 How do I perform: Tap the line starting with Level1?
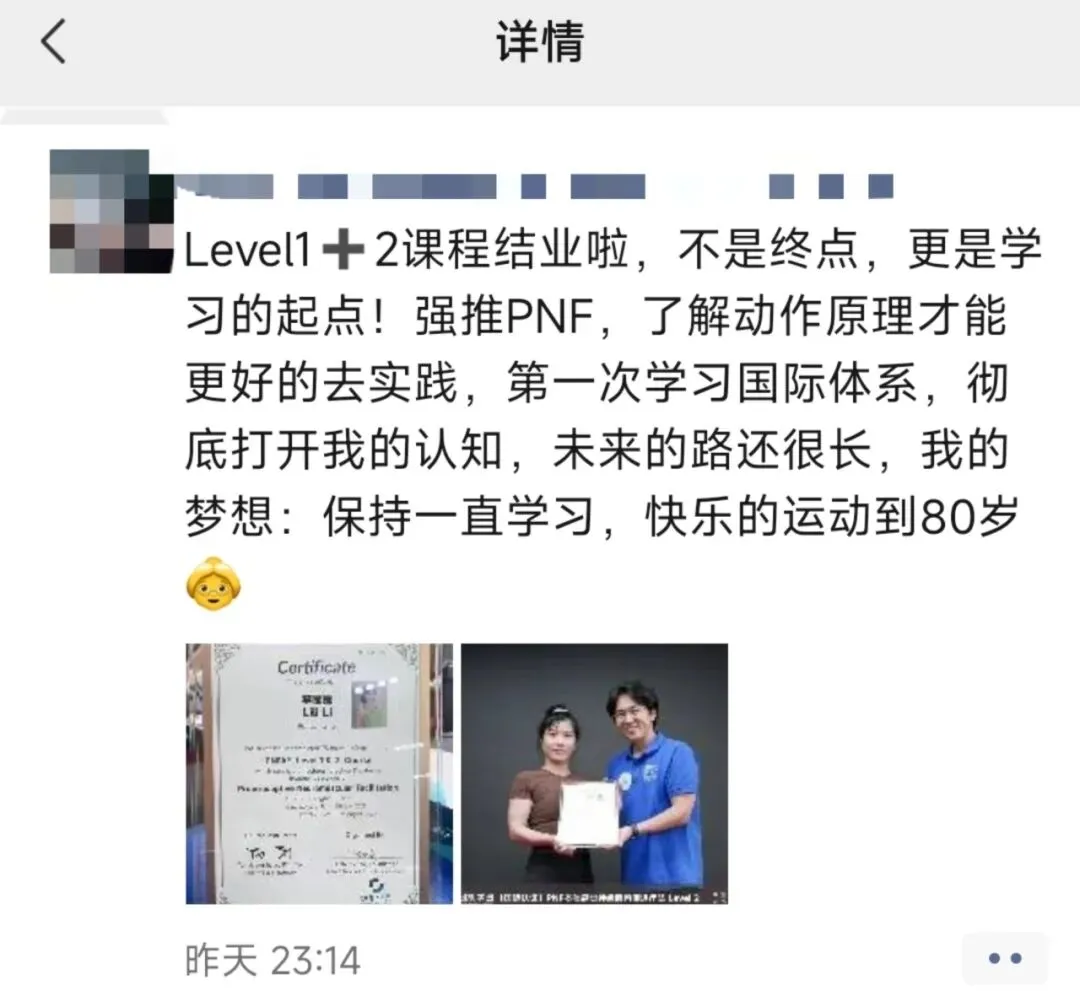pos(612,250)
